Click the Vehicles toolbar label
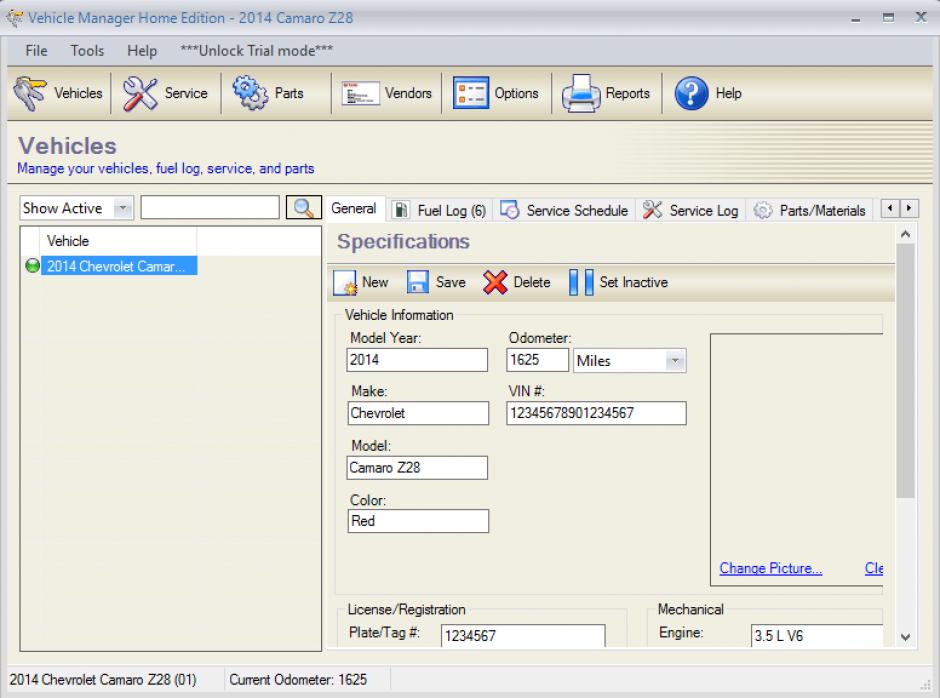This screenshot has width=940, height=698. [x=78, y=94]
